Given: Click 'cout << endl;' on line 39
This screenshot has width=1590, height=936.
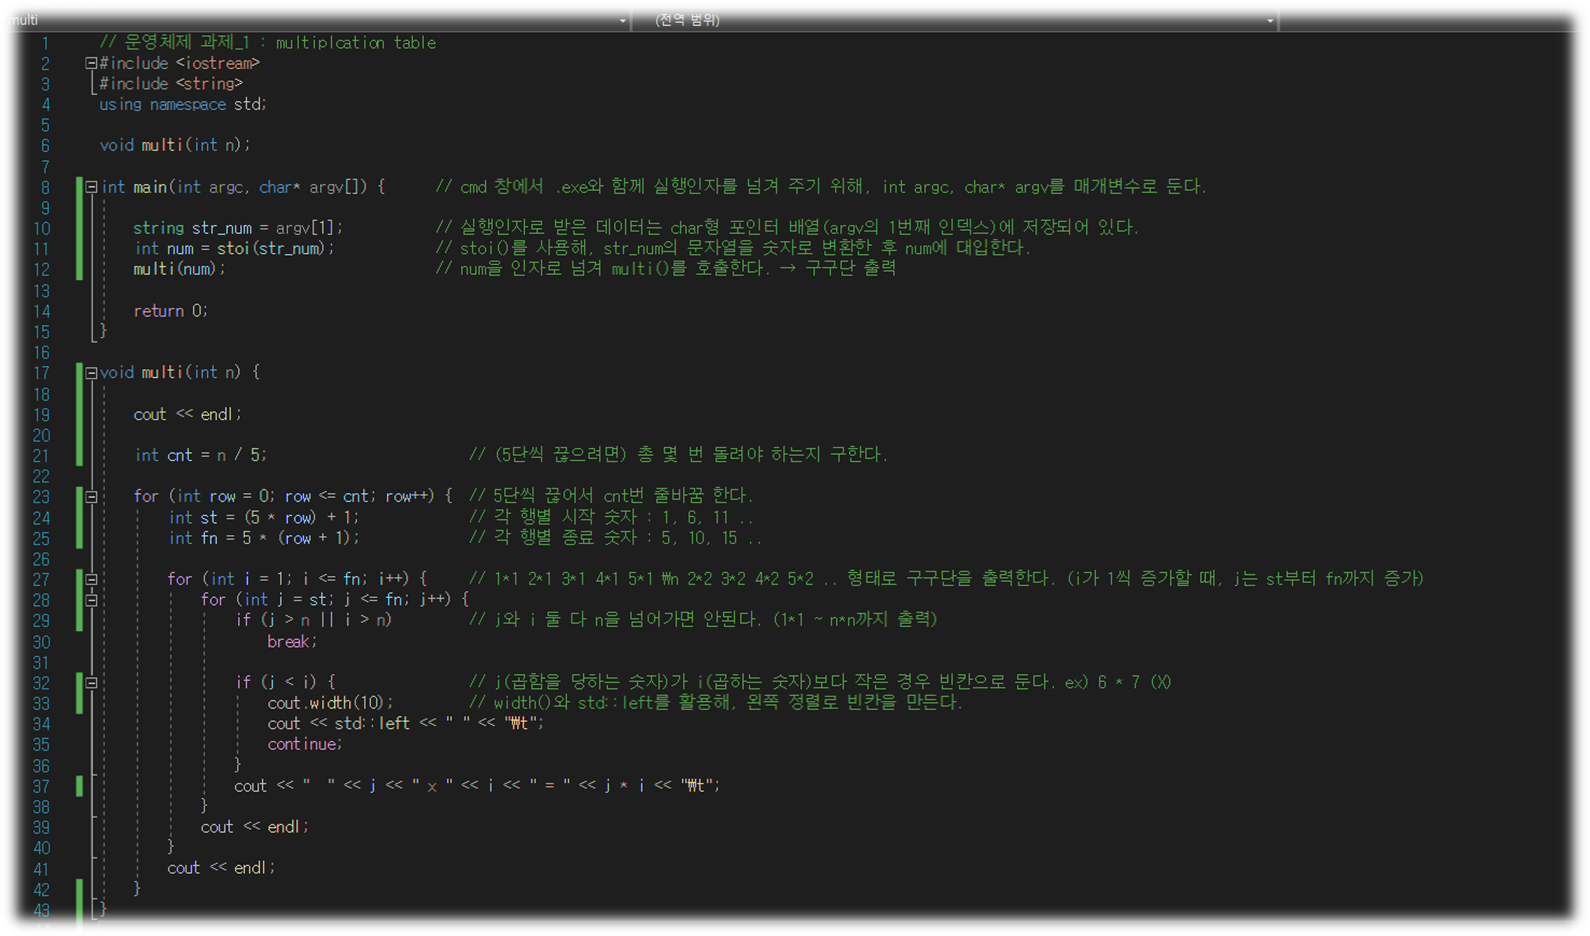Looking at the screenshot, I should (254, 827).
